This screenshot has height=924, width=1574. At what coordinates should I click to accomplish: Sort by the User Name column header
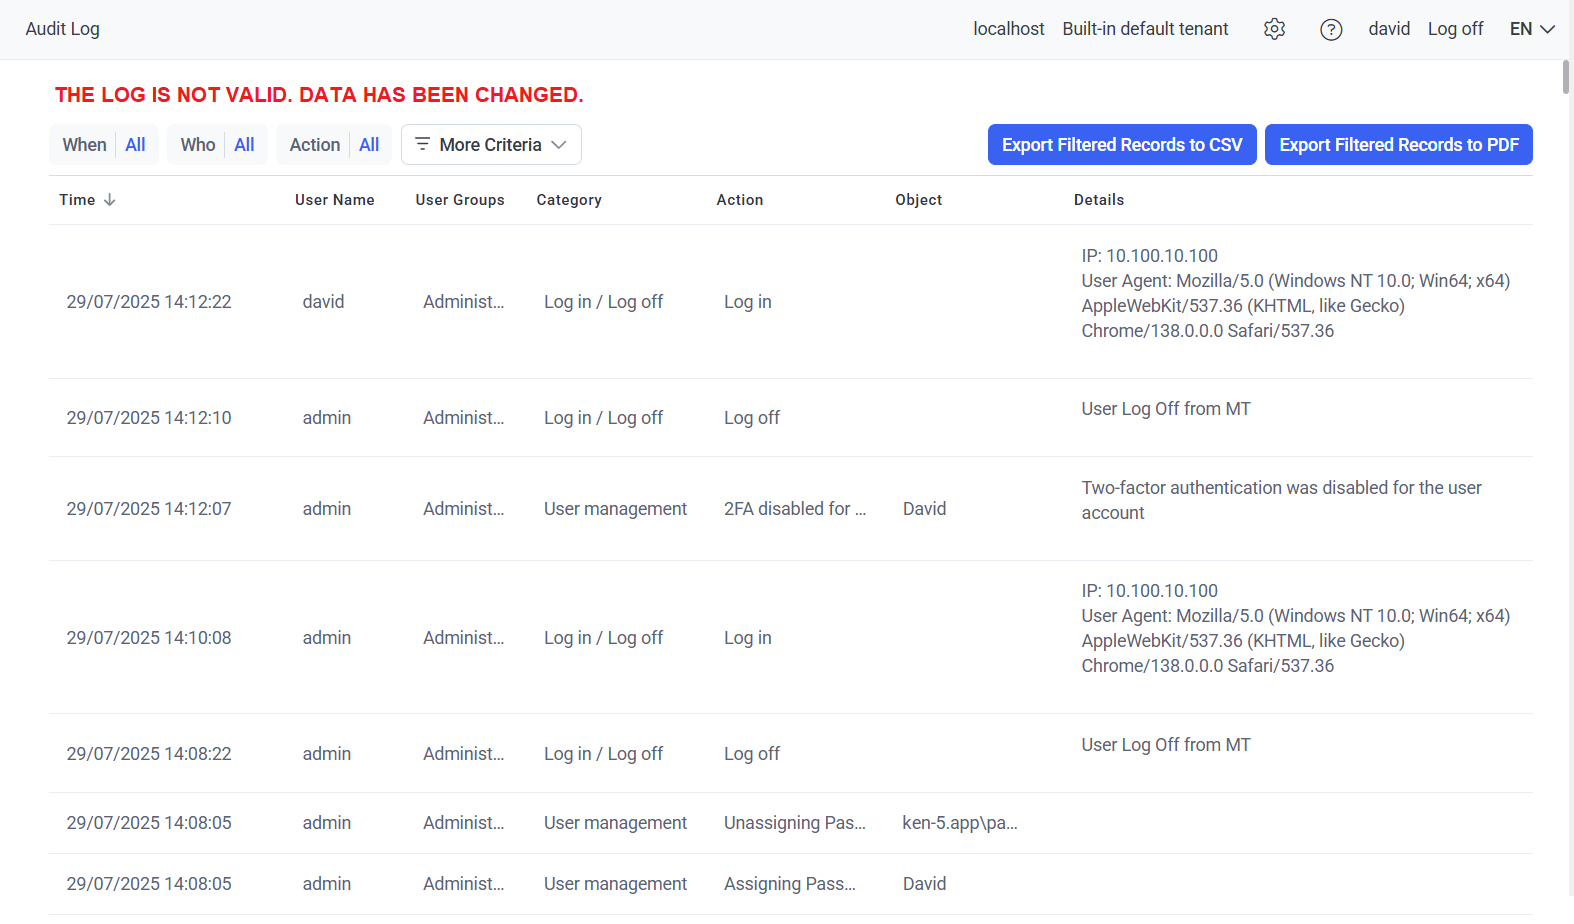tap(334, 200)
